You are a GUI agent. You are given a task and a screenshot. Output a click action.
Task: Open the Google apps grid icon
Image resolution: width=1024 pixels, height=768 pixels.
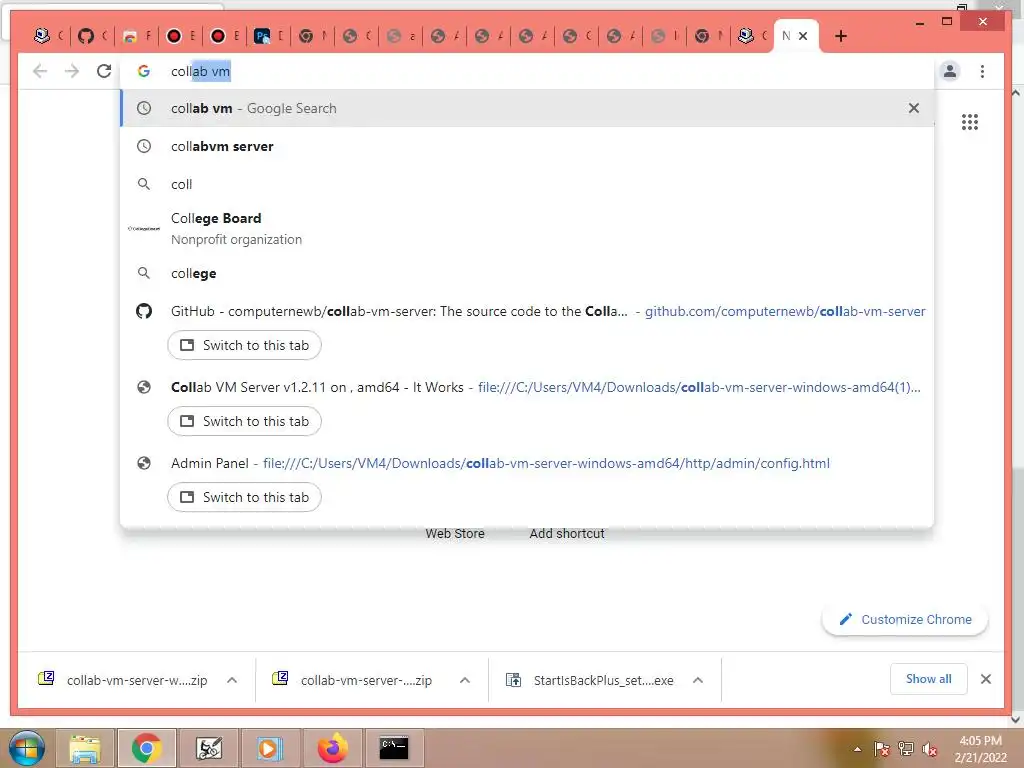point(970,122)
